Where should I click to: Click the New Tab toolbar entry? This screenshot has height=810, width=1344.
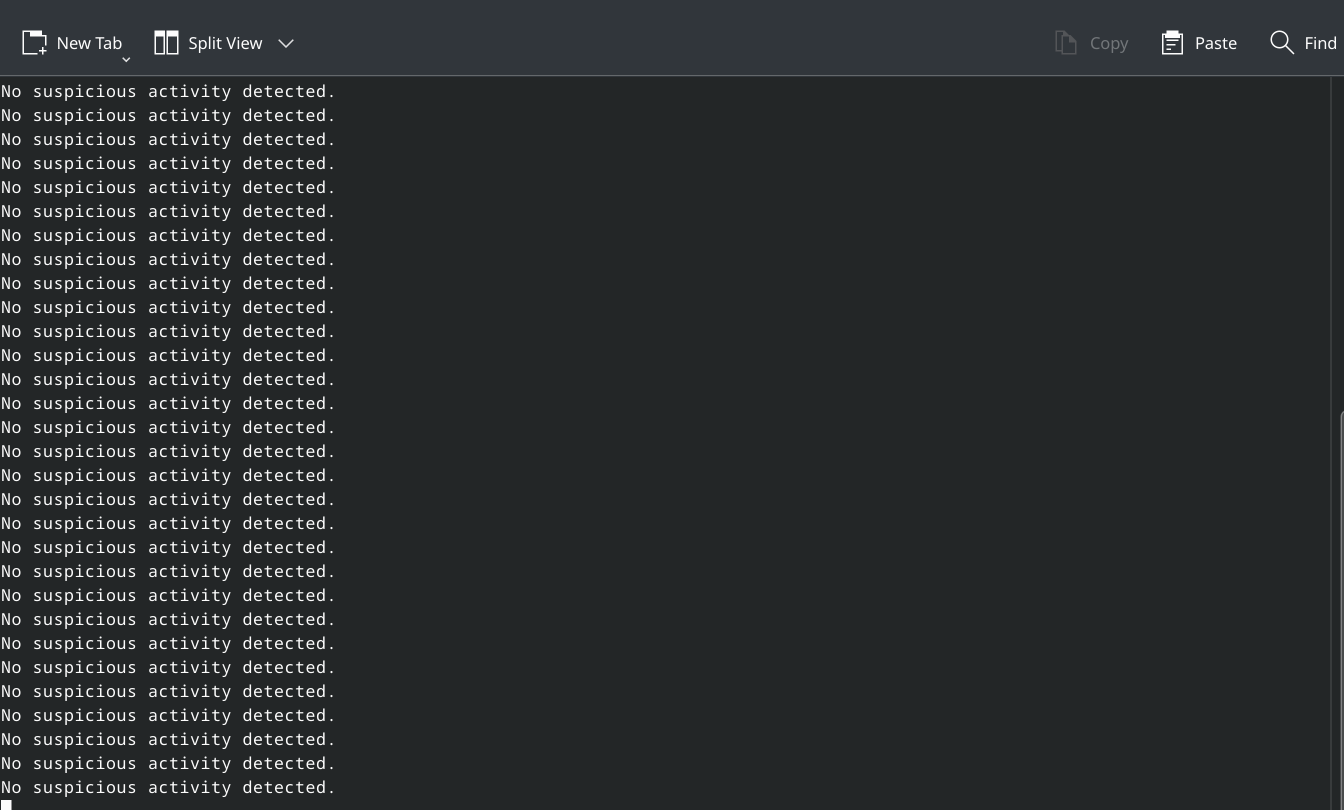pos(73,42)
